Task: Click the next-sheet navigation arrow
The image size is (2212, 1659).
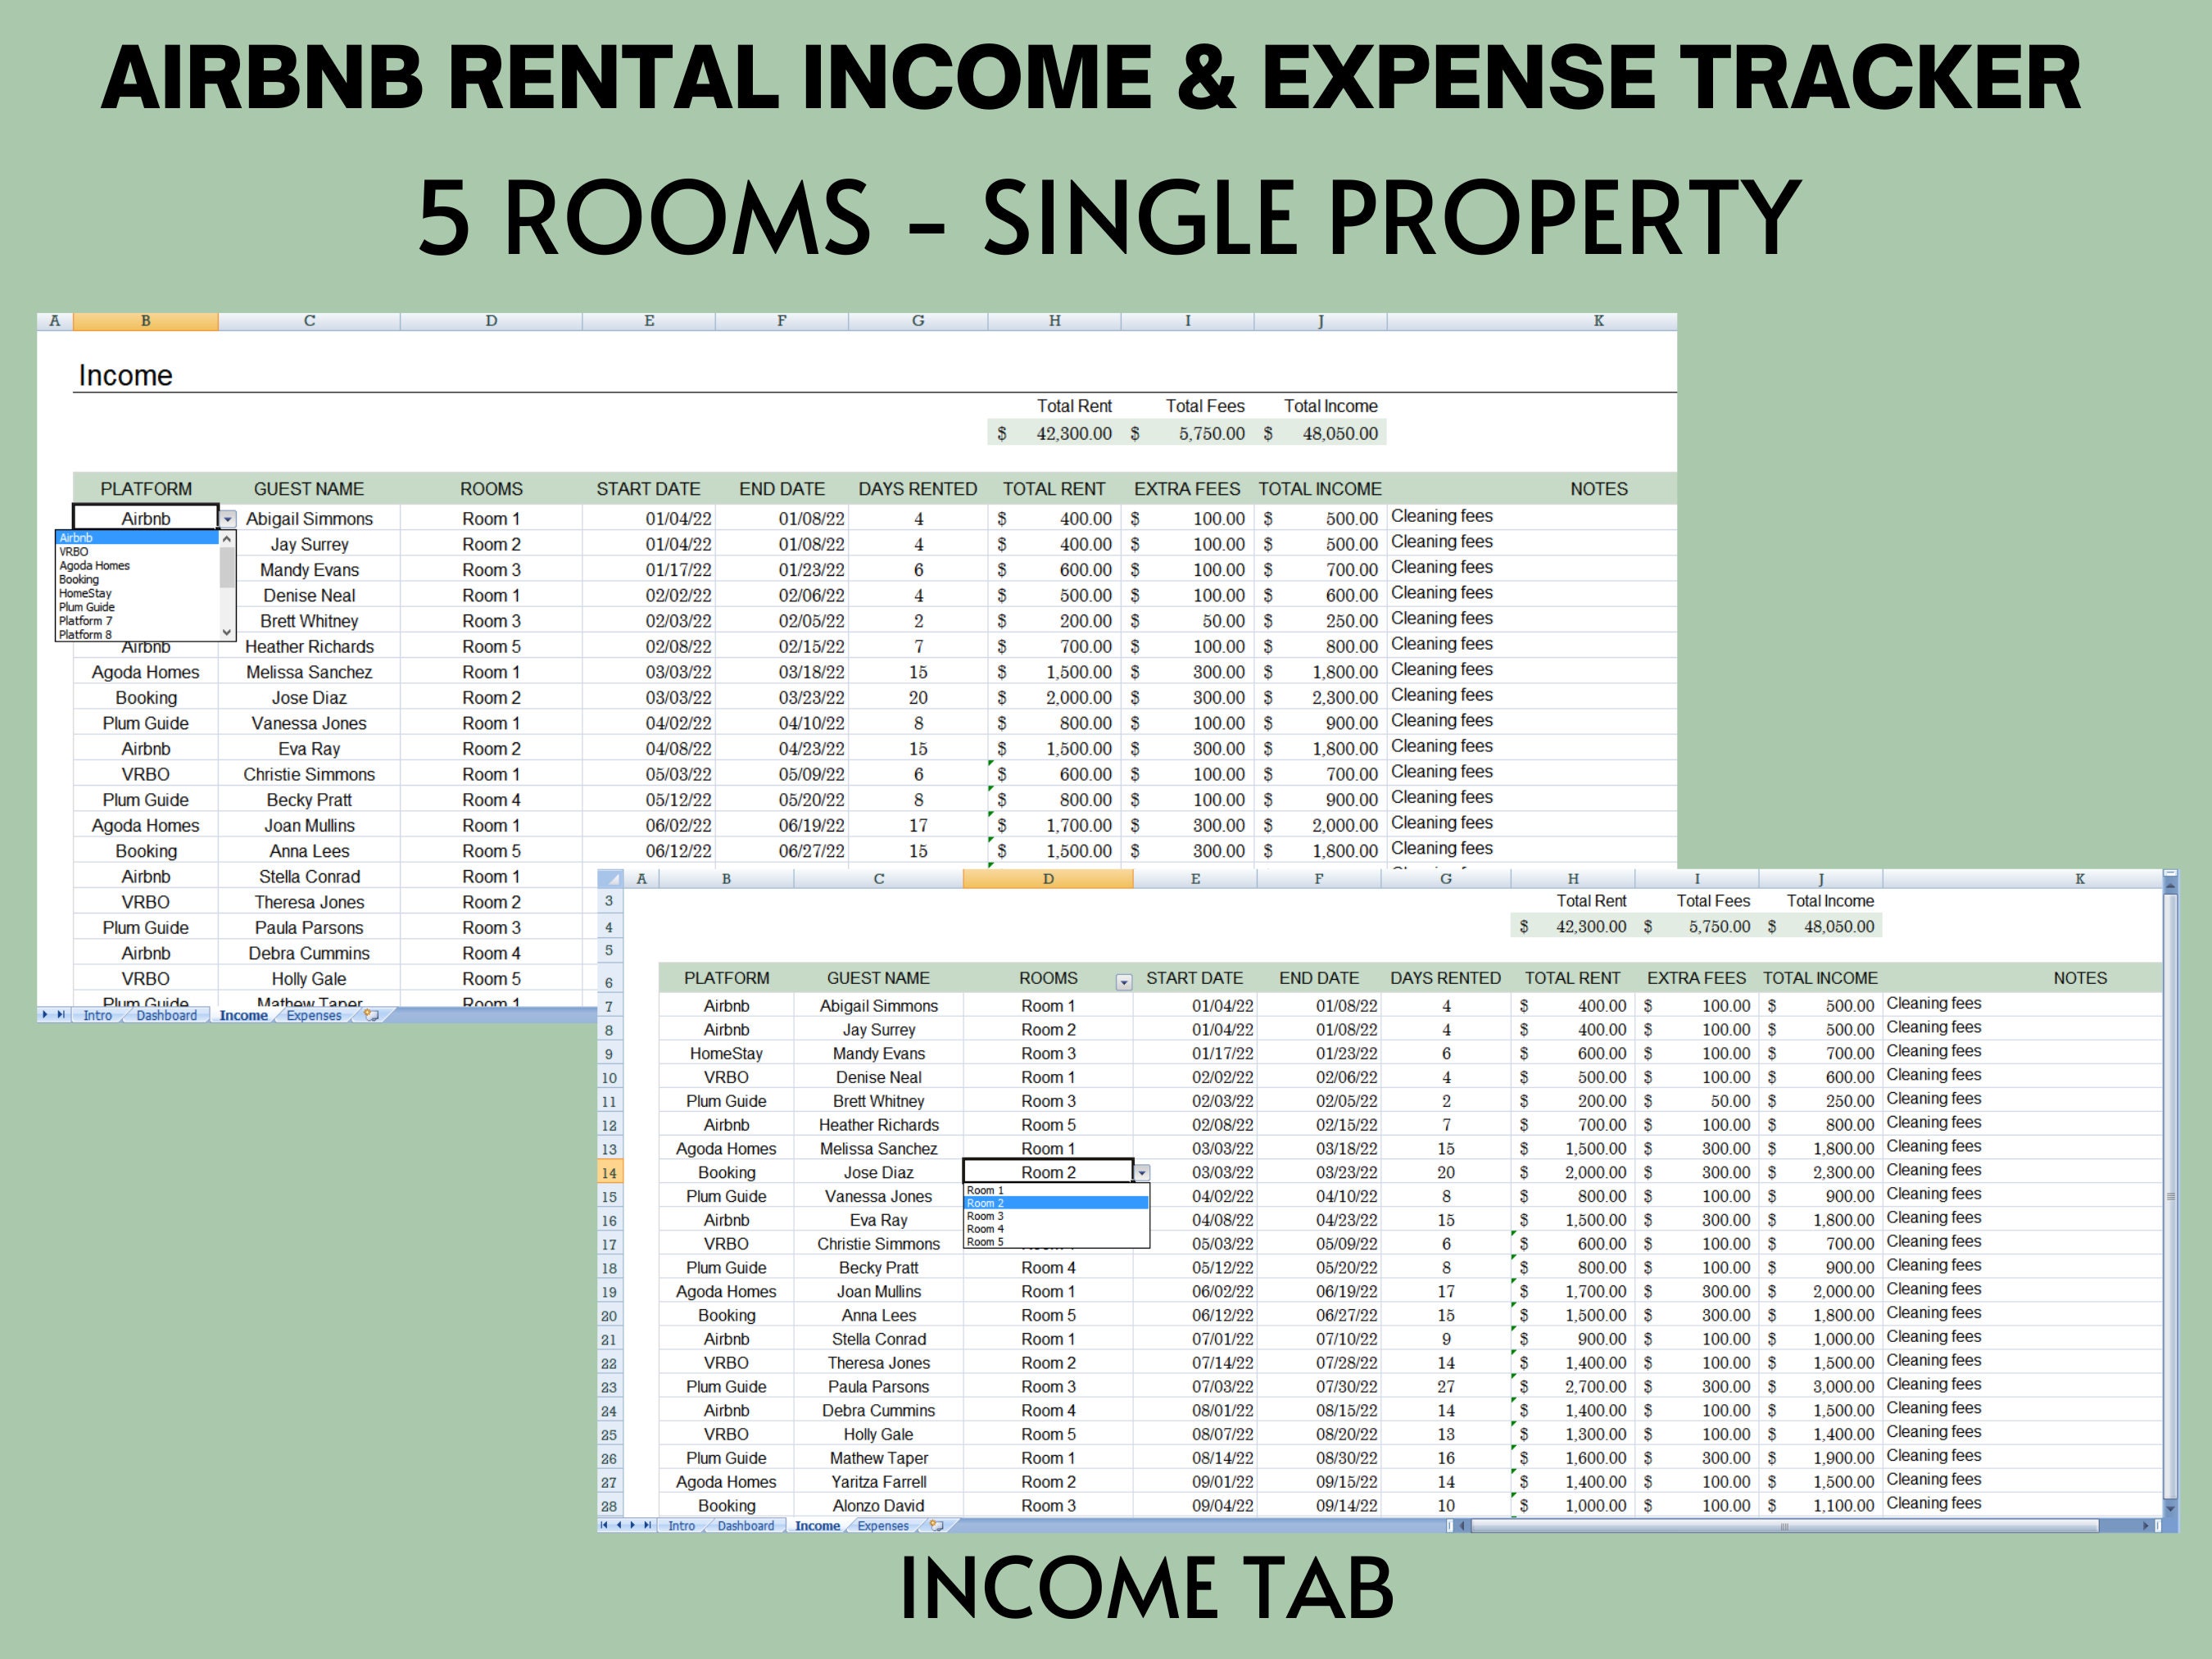Action: (x=633, y=1526)
